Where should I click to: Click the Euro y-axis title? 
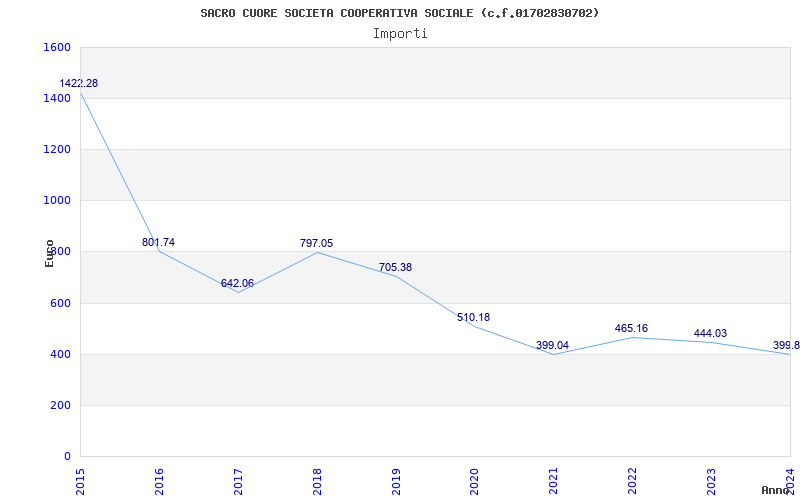tap(49, 253)
